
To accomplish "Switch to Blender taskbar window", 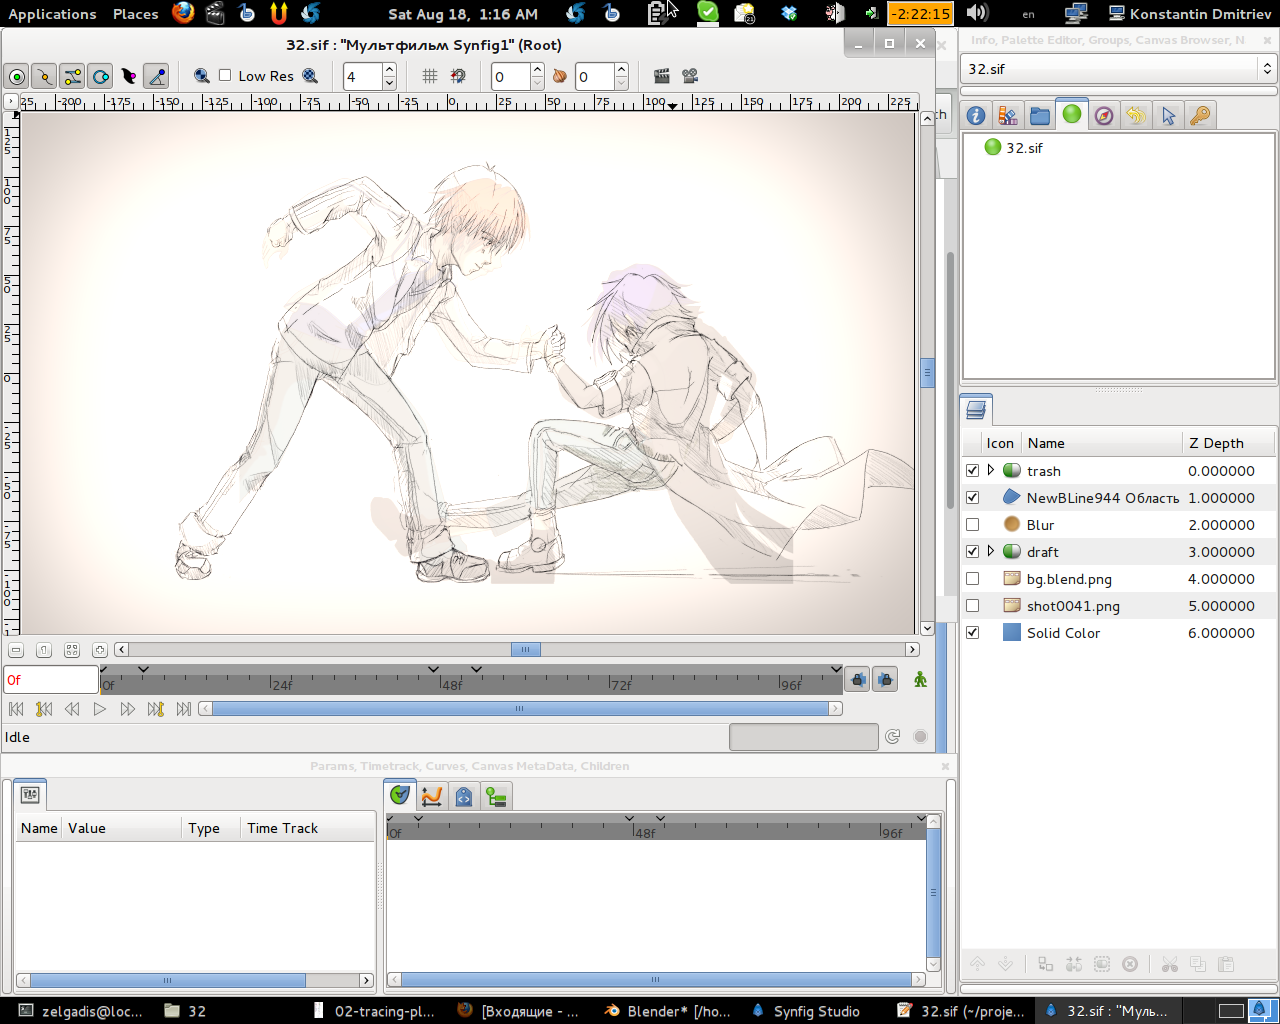I will 667,1011.
